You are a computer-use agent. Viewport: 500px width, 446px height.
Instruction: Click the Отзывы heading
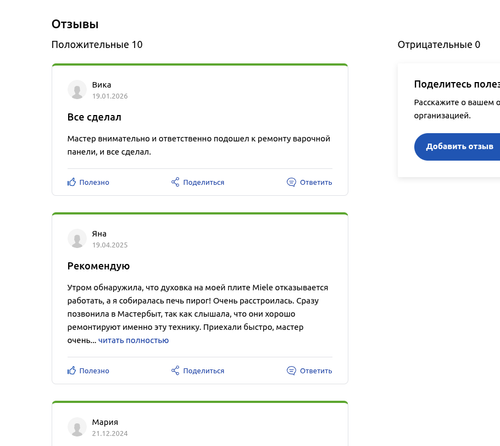75,24
